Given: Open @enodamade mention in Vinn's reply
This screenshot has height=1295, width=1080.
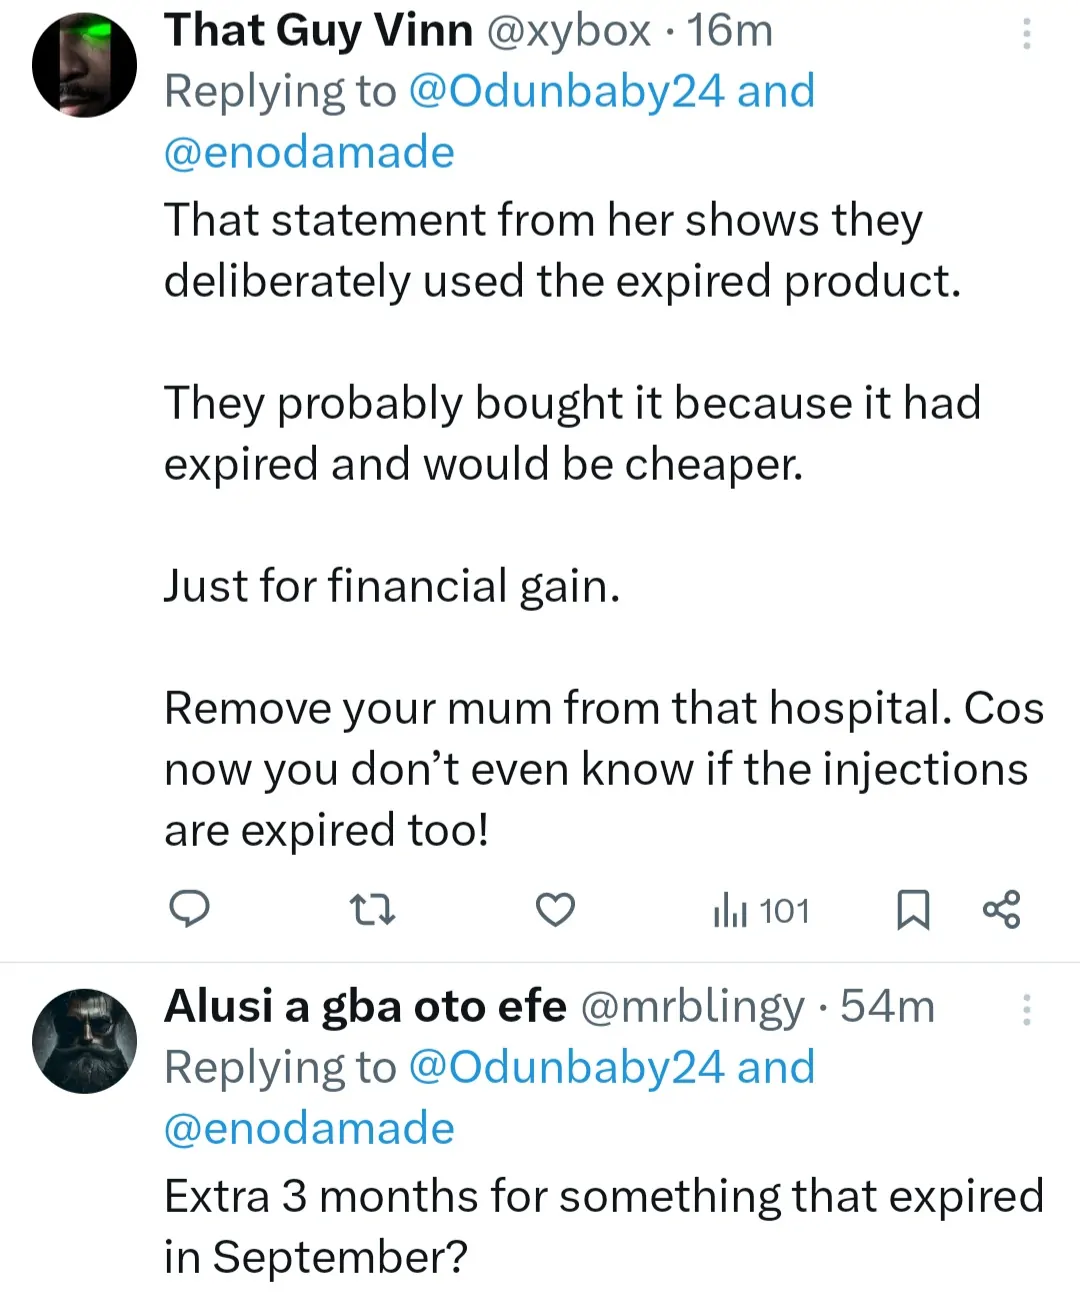Looking at the screenshot, I should 309,152.
